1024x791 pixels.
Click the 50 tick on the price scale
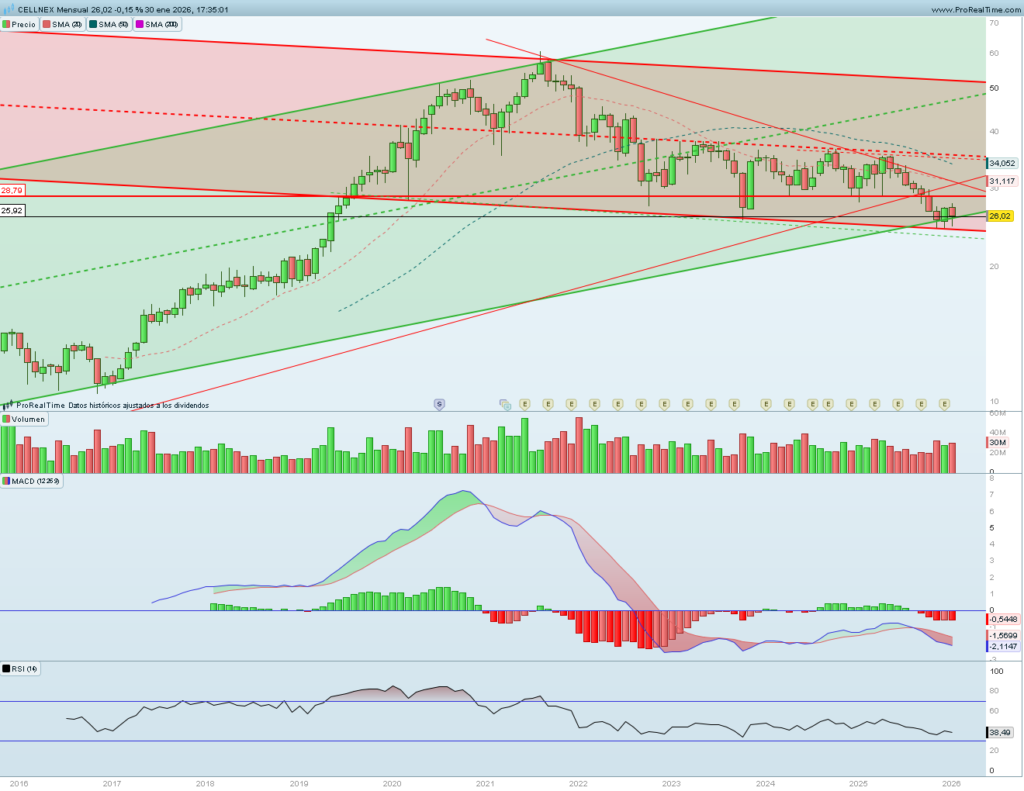point(994,88)
